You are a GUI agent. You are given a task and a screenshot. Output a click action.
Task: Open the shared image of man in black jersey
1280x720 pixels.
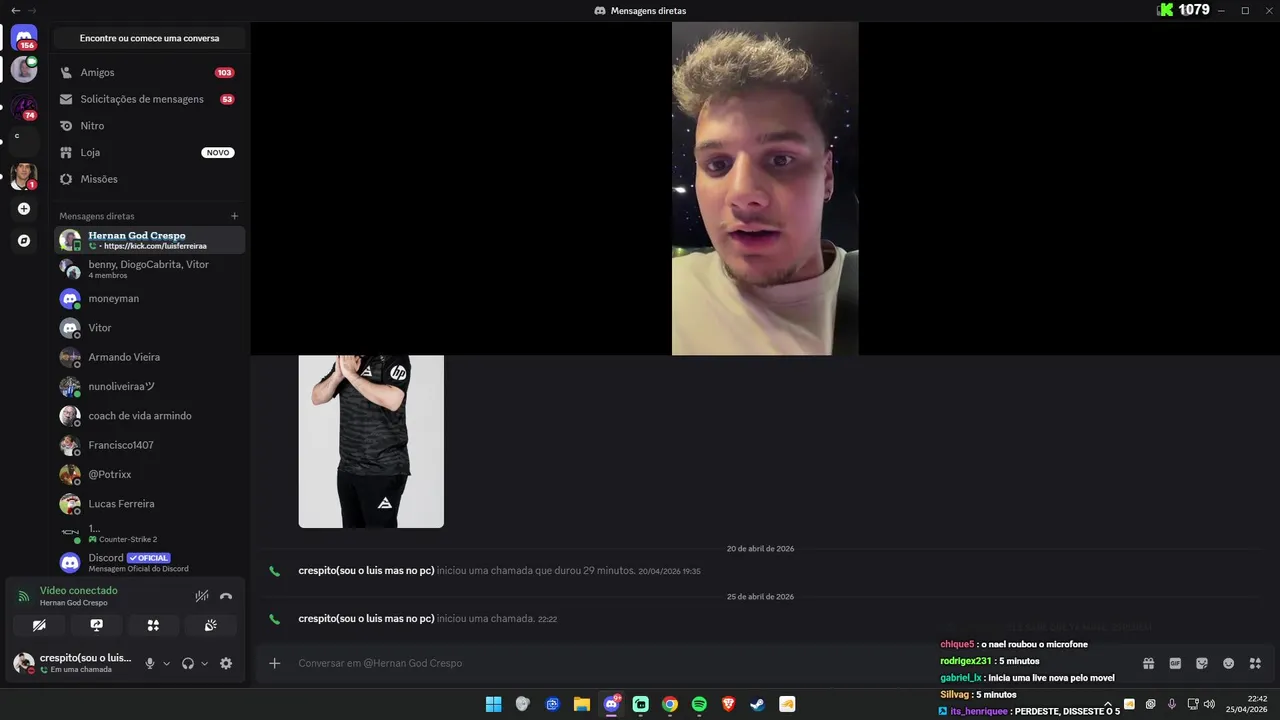tap(371, 441)
